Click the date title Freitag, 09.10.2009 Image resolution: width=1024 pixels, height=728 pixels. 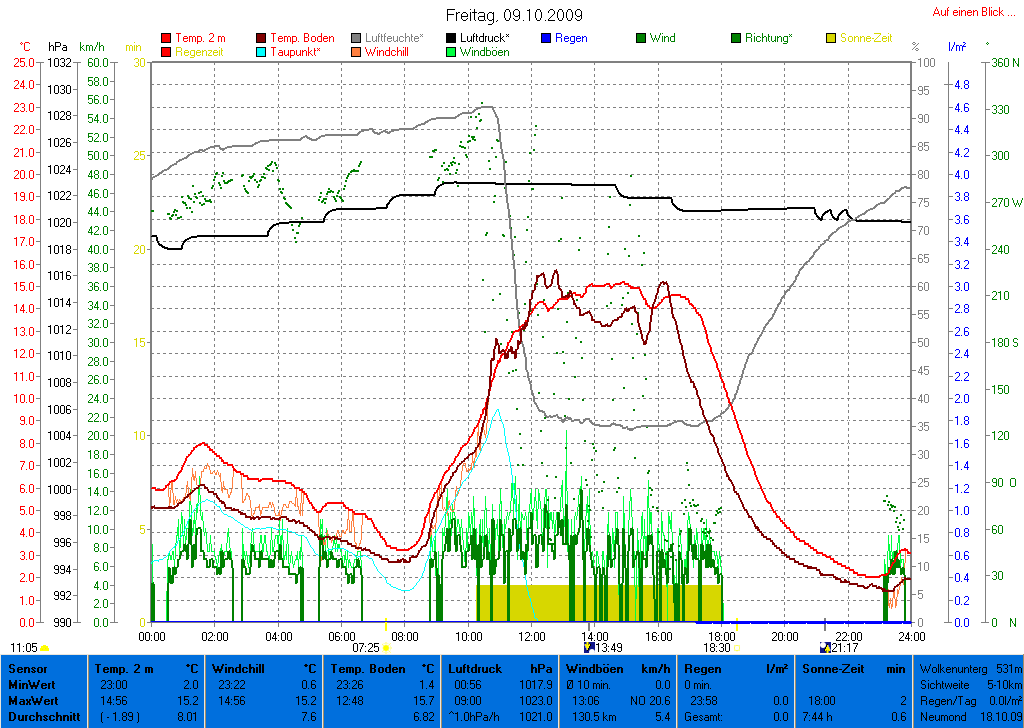[514, 15]
